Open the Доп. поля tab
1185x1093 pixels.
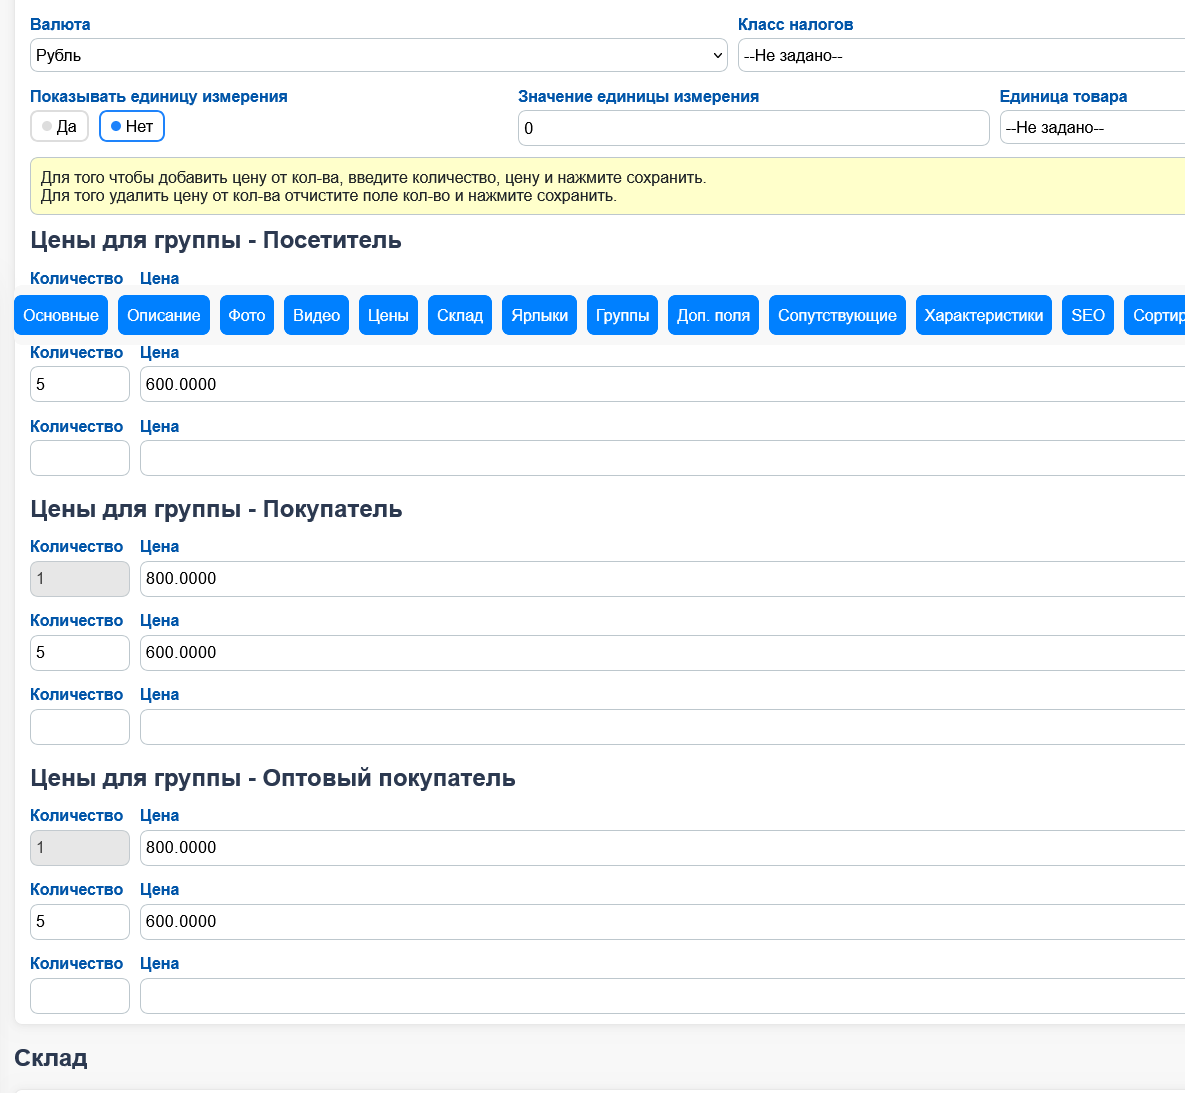click(x=713, y=316)
